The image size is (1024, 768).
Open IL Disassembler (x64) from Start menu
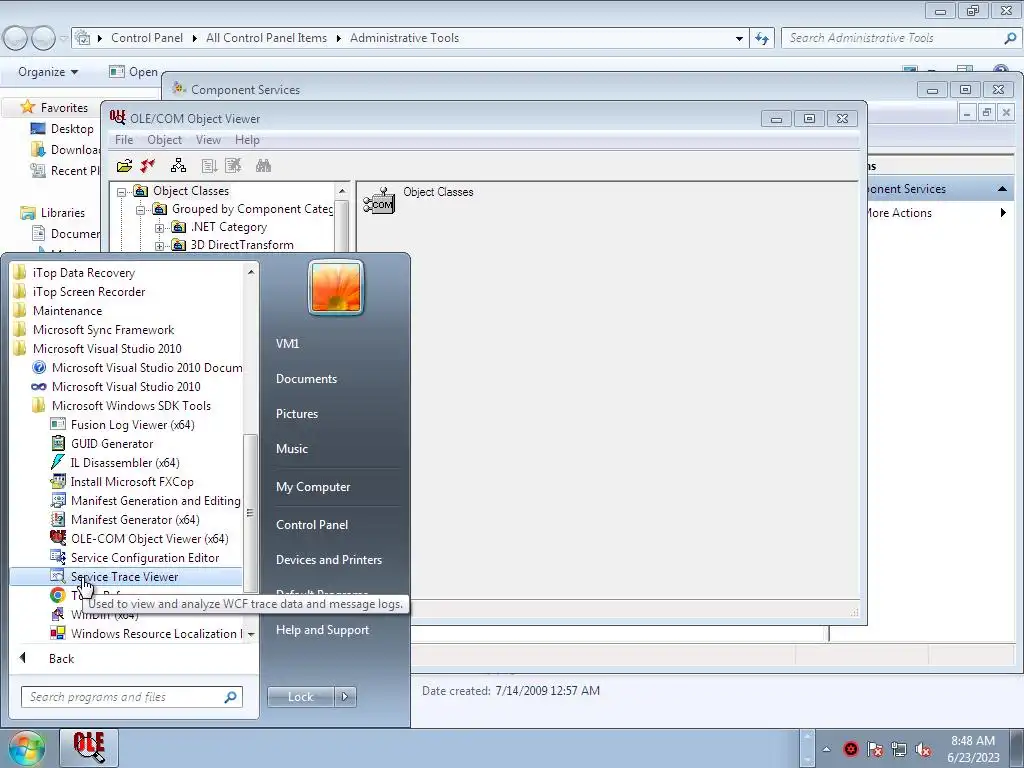pos(126,463)
